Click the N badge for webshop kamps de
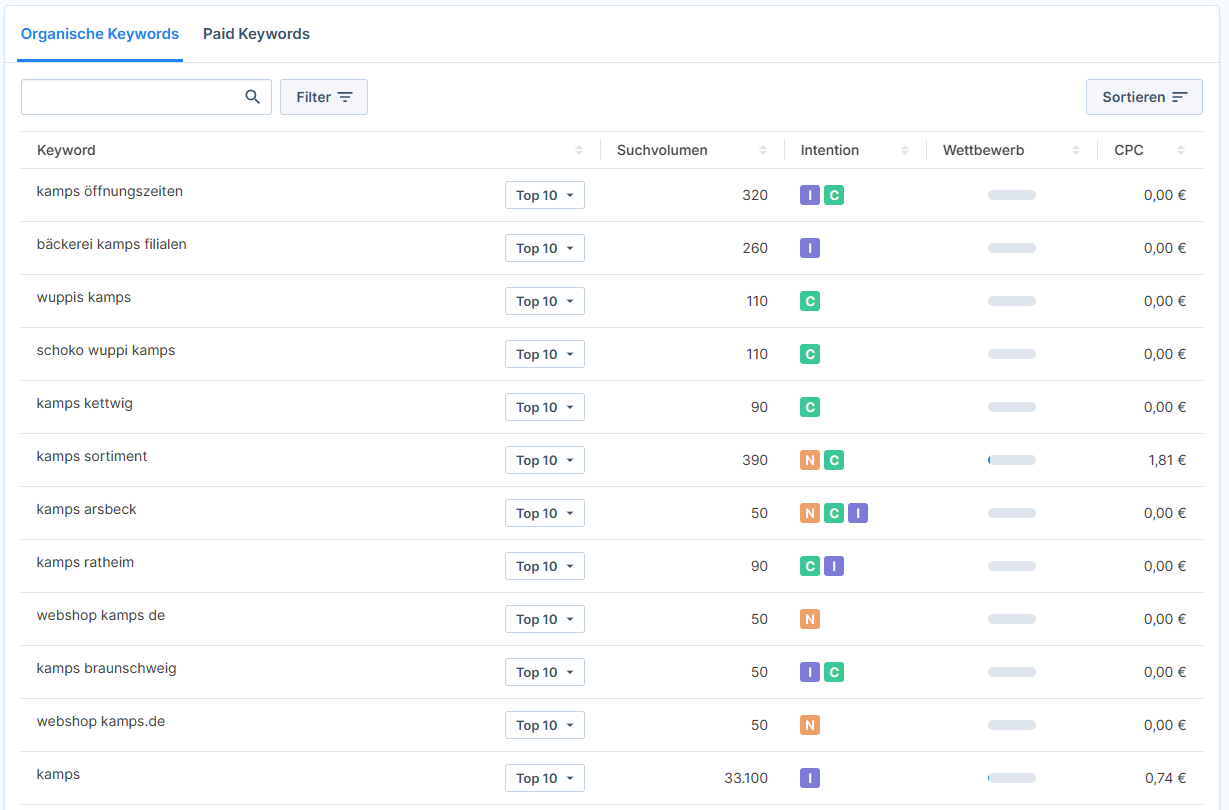 pyautogui.click(x=810, y=619)
